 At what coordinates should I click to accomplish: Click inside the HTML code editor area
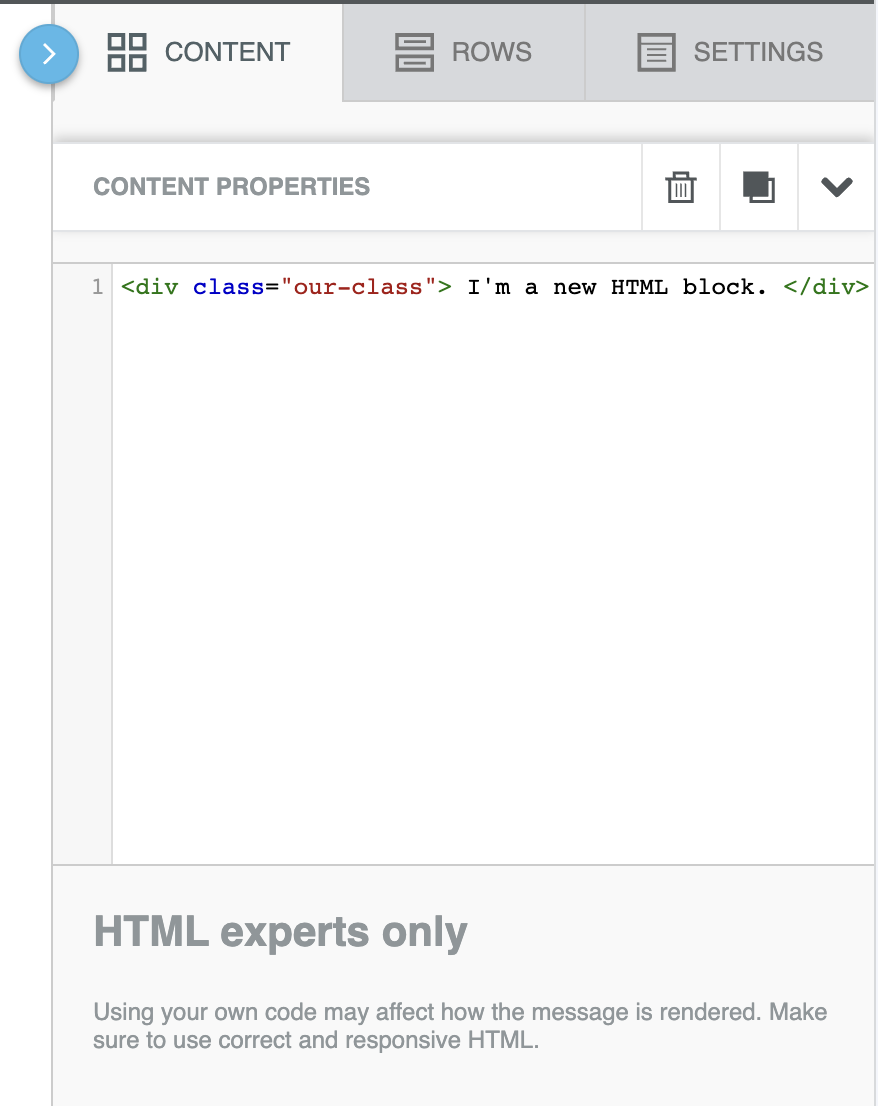(493, 564)
